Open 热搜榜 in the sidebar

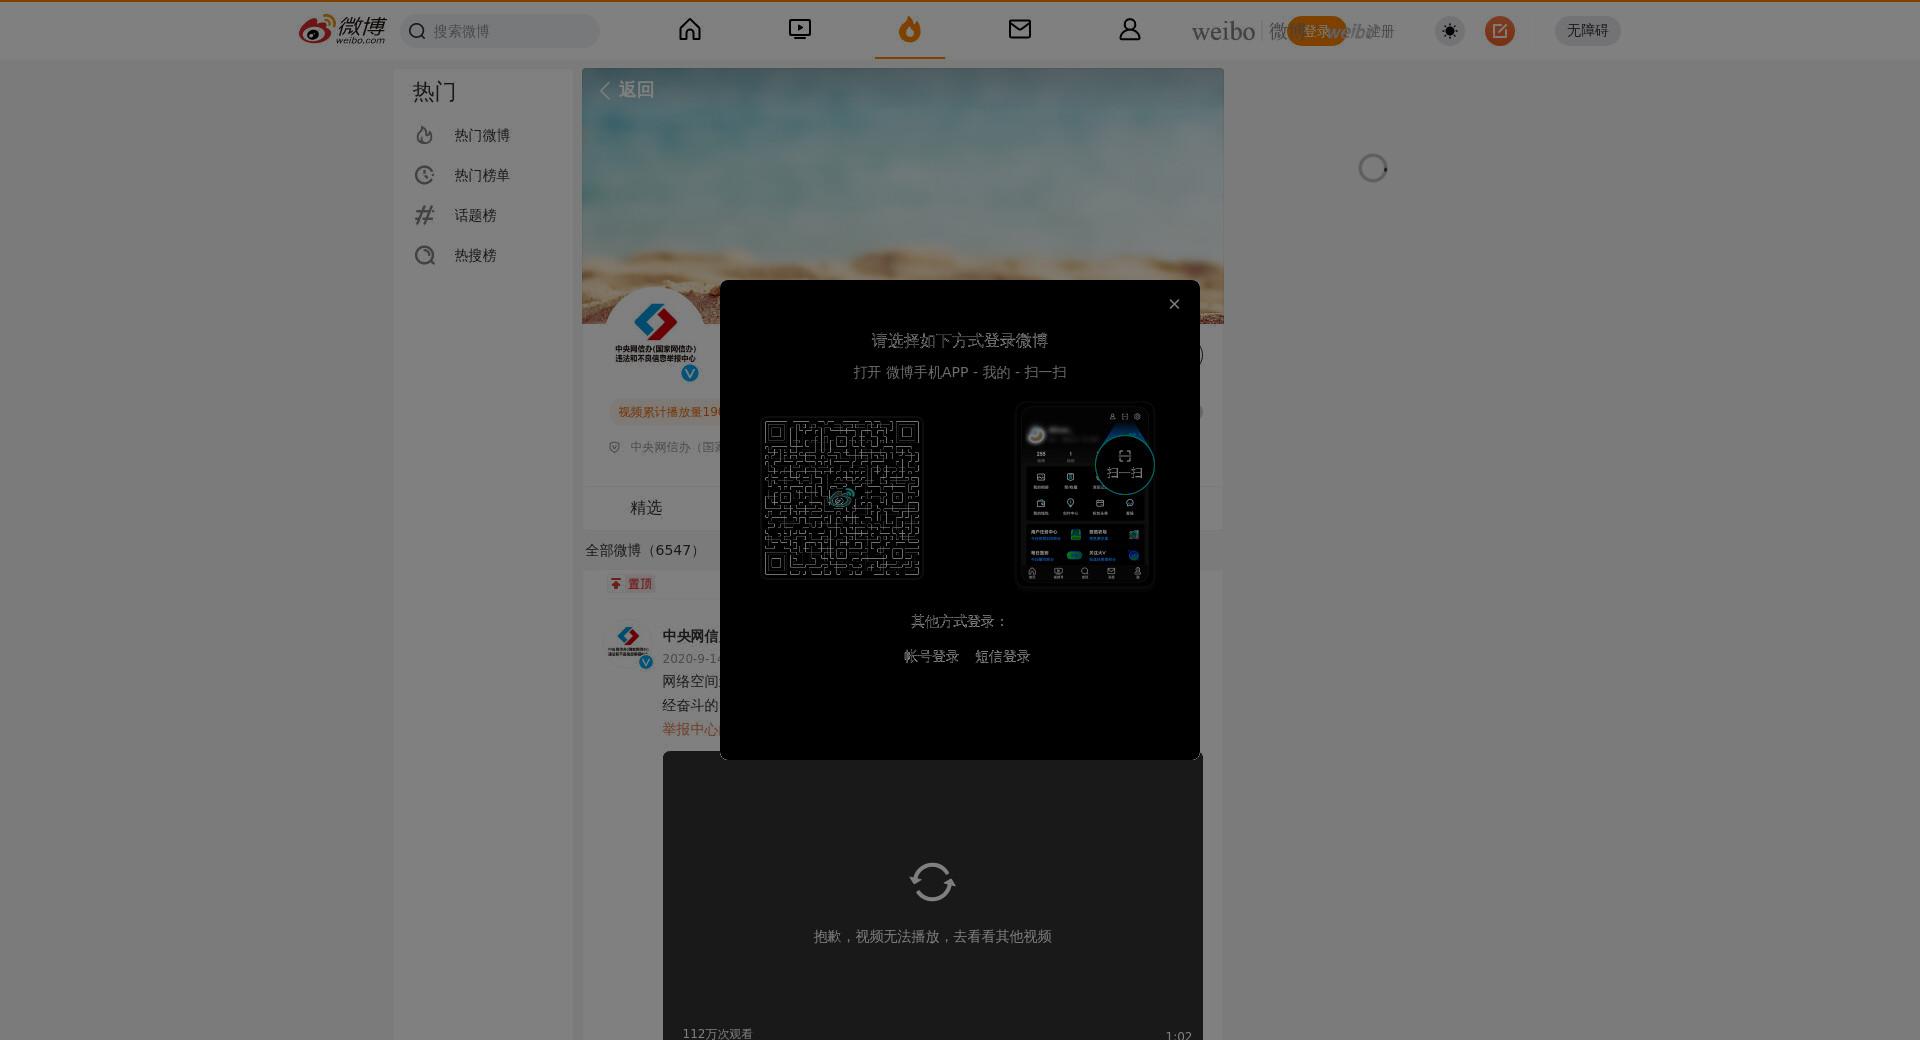482,255
